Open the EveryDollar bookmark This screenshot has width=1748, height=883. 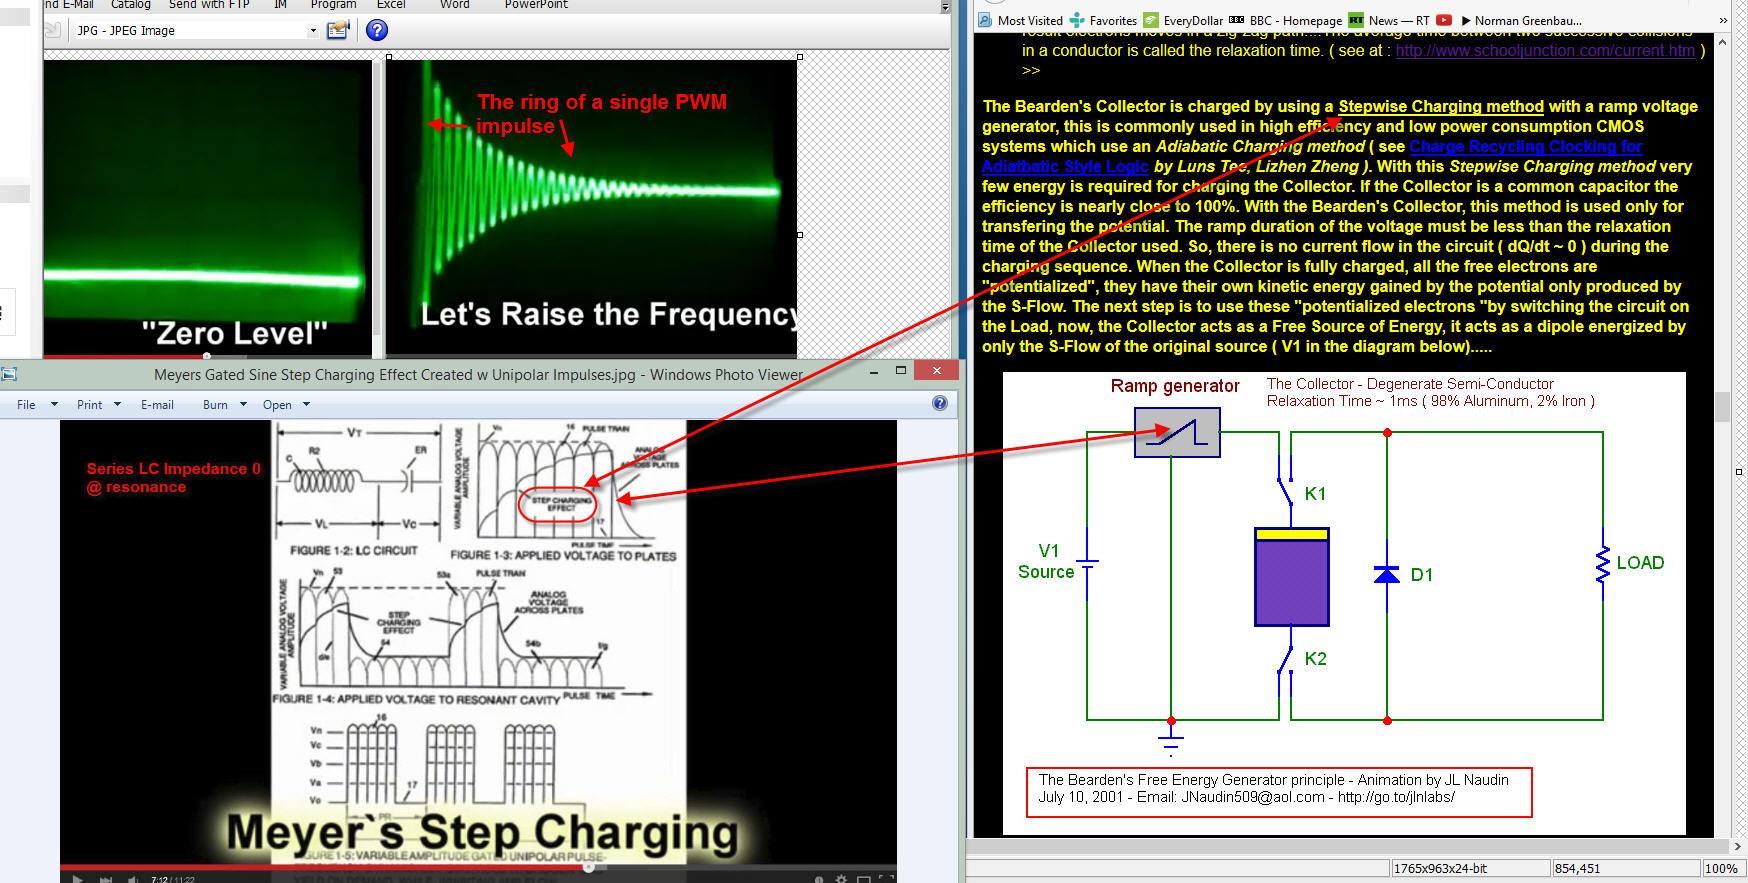(1183, 20)
